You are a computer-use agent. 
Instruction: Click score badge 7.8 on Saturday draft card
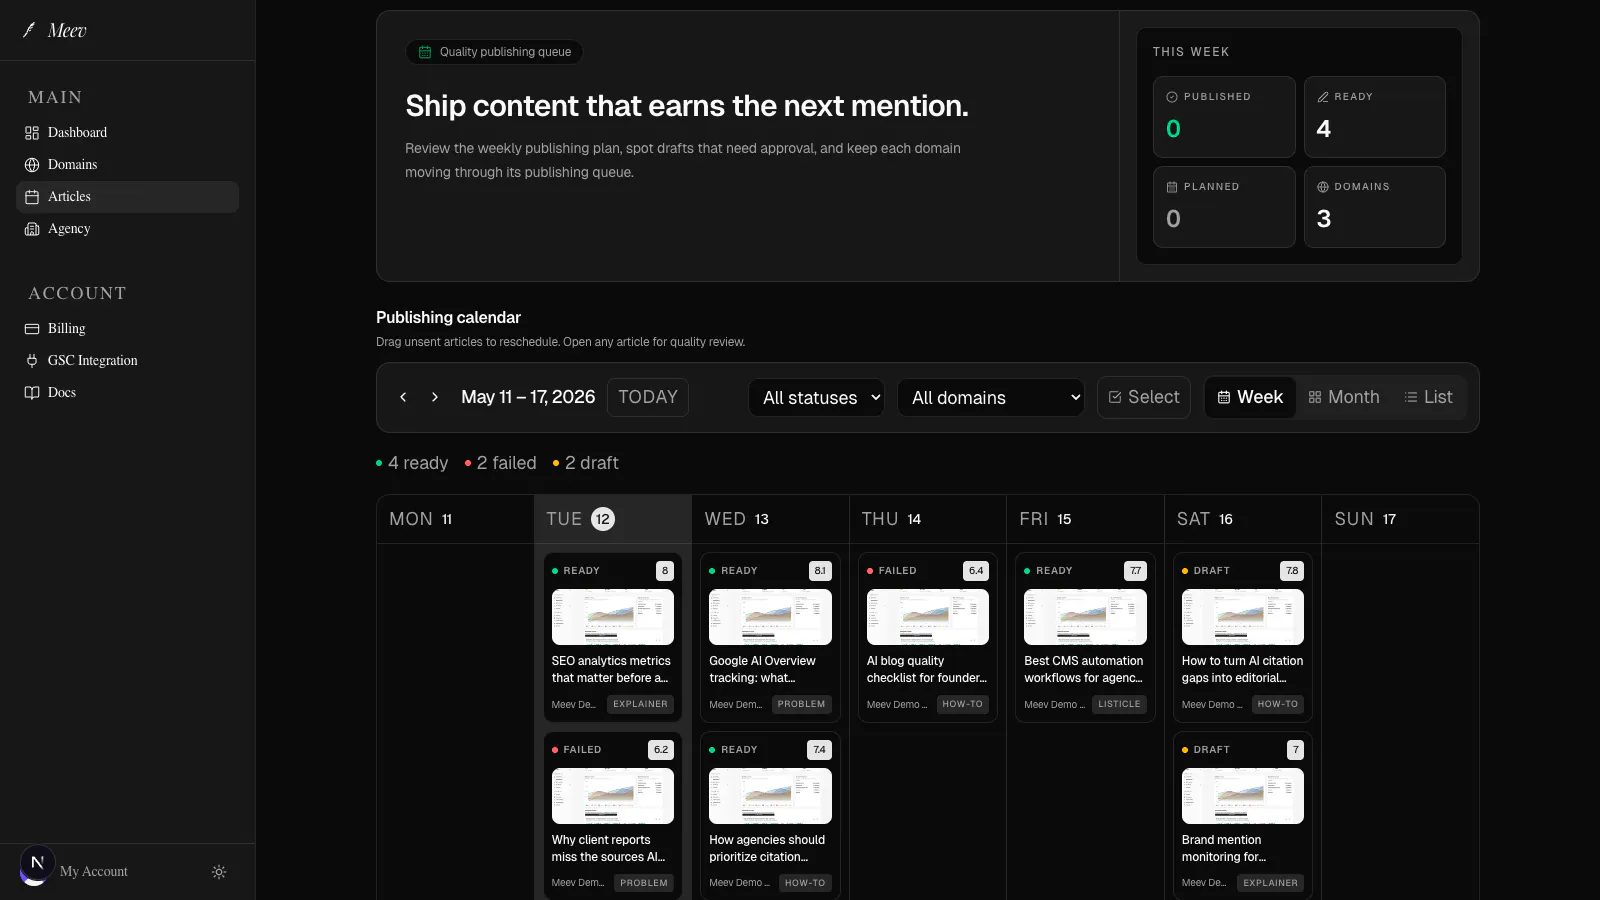pyautogui.click(x=1292, y=571)
